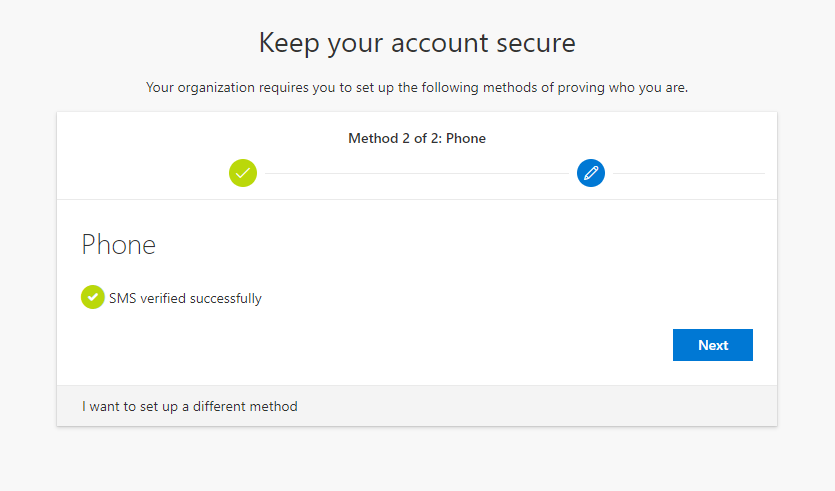Click progress line between the step icons
Screen dimensions: 835x491
[x=417, y=173]
